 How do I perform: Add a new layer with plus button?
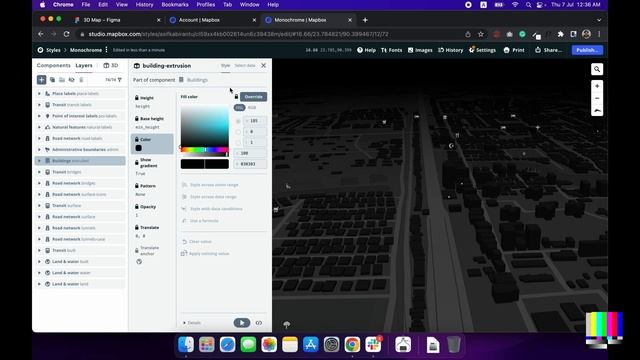click(x=41, y=80)
